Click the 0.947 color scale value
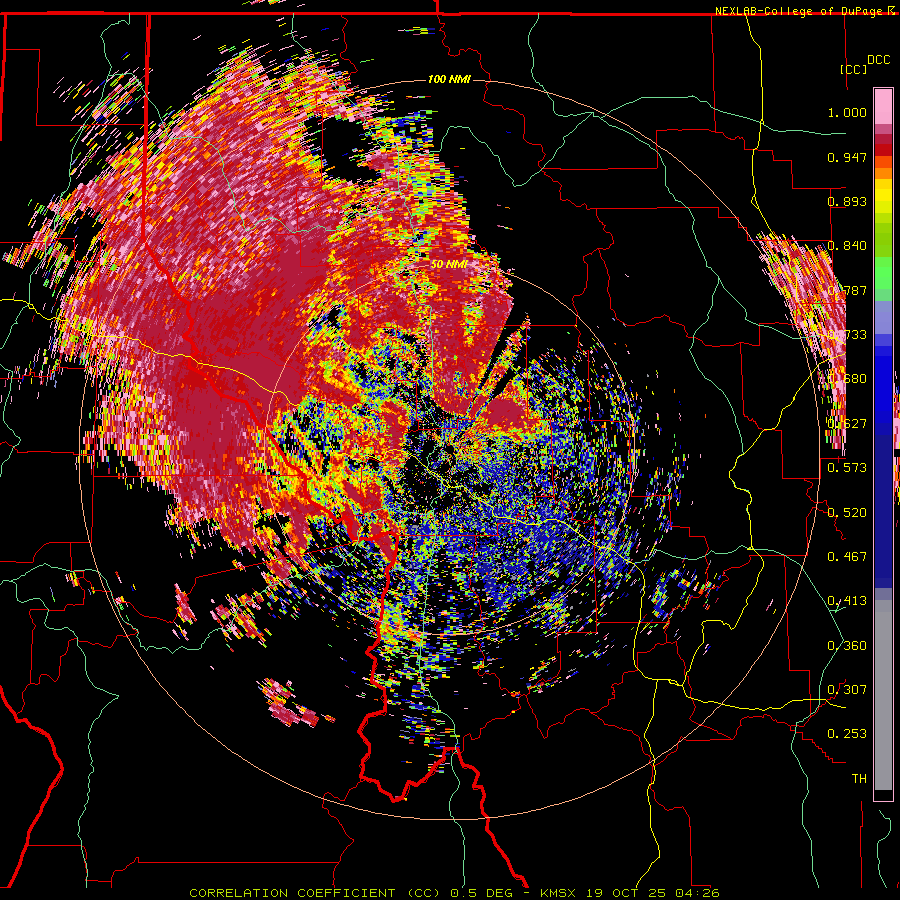This screenshot has width=900, height=900. click(x=847, y=157)
